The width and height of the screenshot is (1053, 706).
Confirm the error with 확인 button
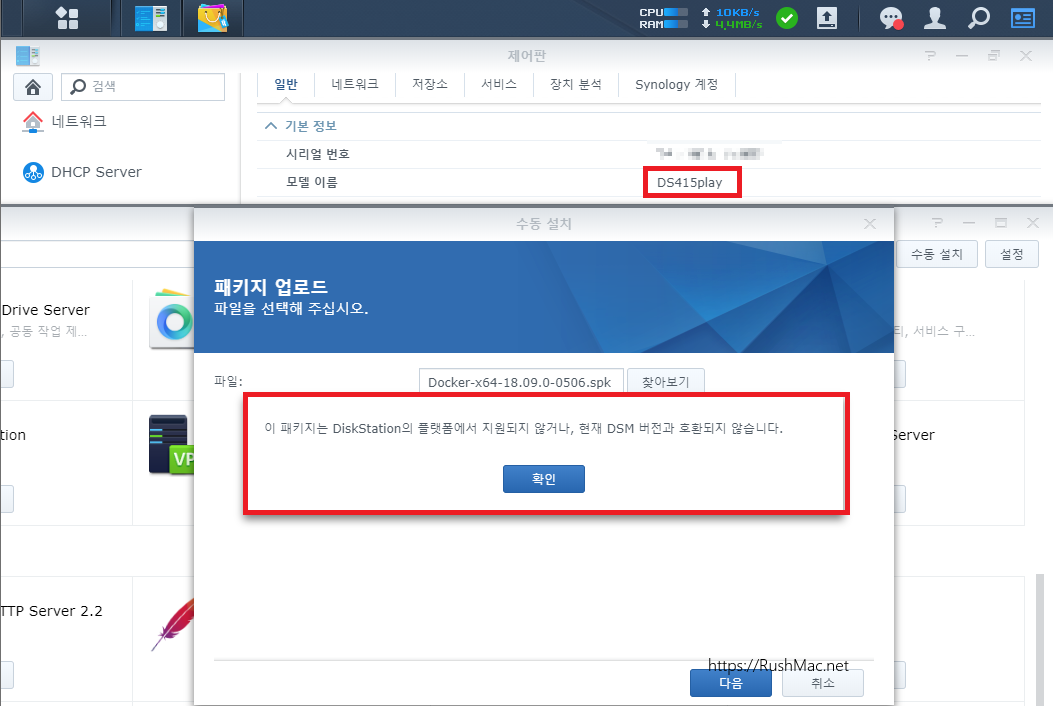(x=543, y=479)
